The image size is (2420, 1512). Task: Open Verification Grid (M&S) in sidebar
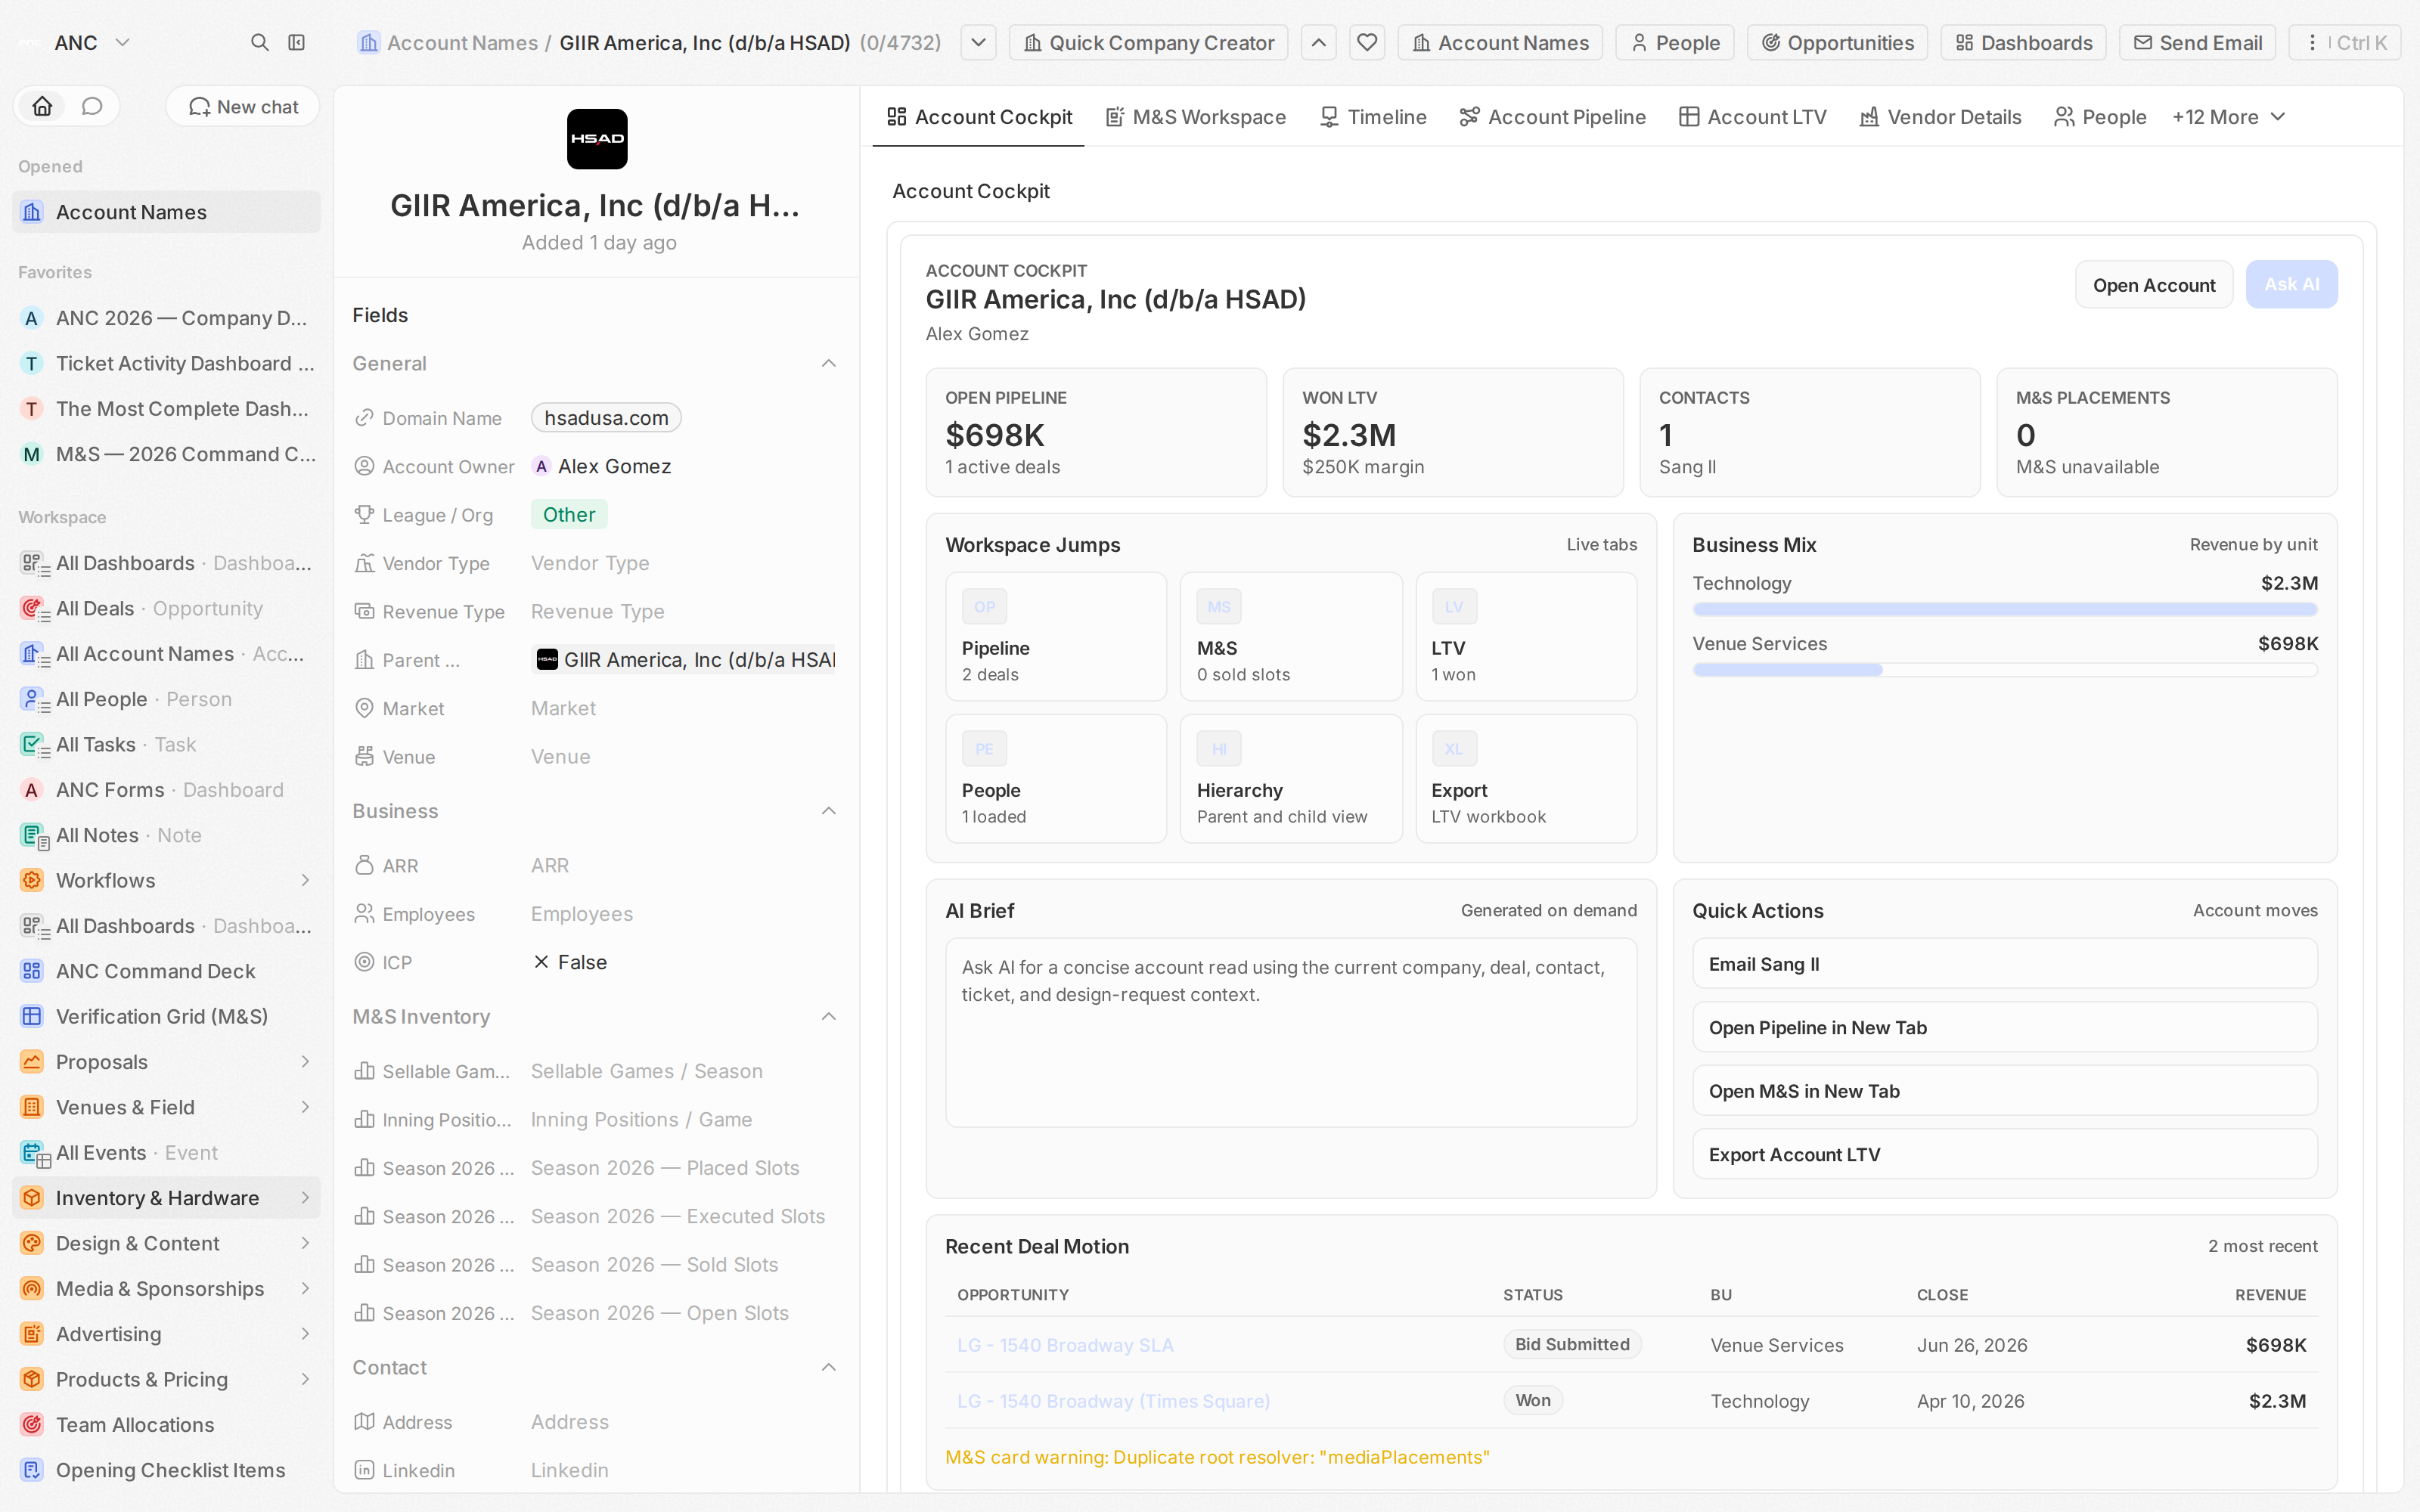click(x=166, y=1016)
